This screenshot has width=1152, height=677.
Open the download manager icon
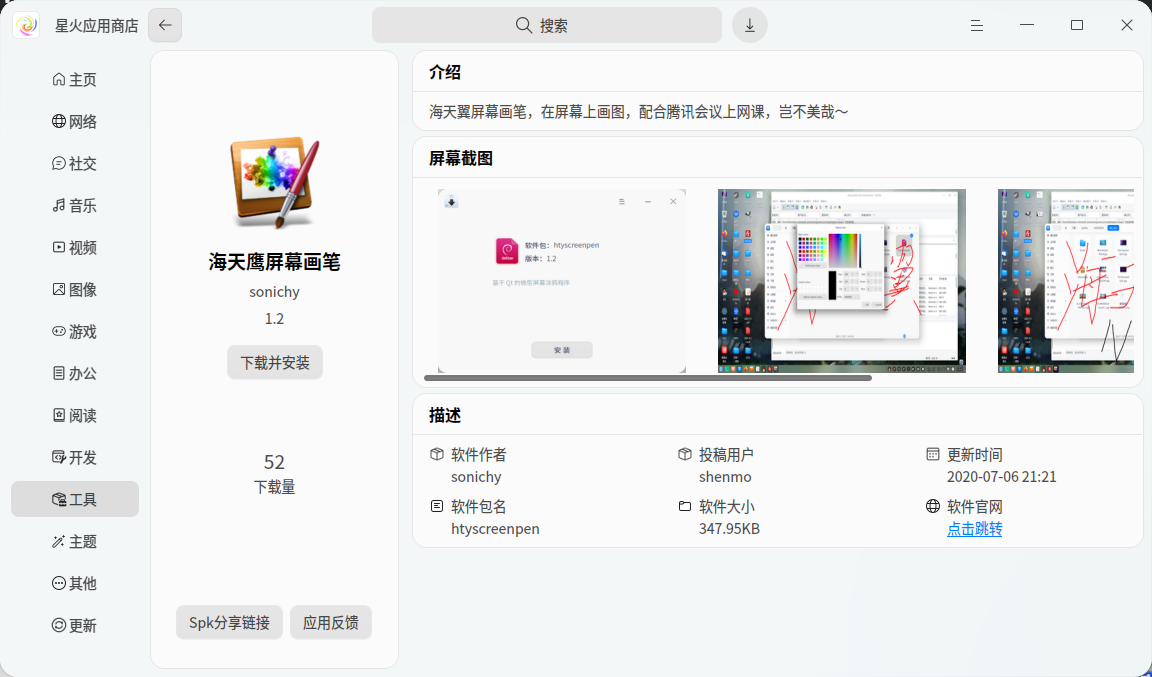749,25
